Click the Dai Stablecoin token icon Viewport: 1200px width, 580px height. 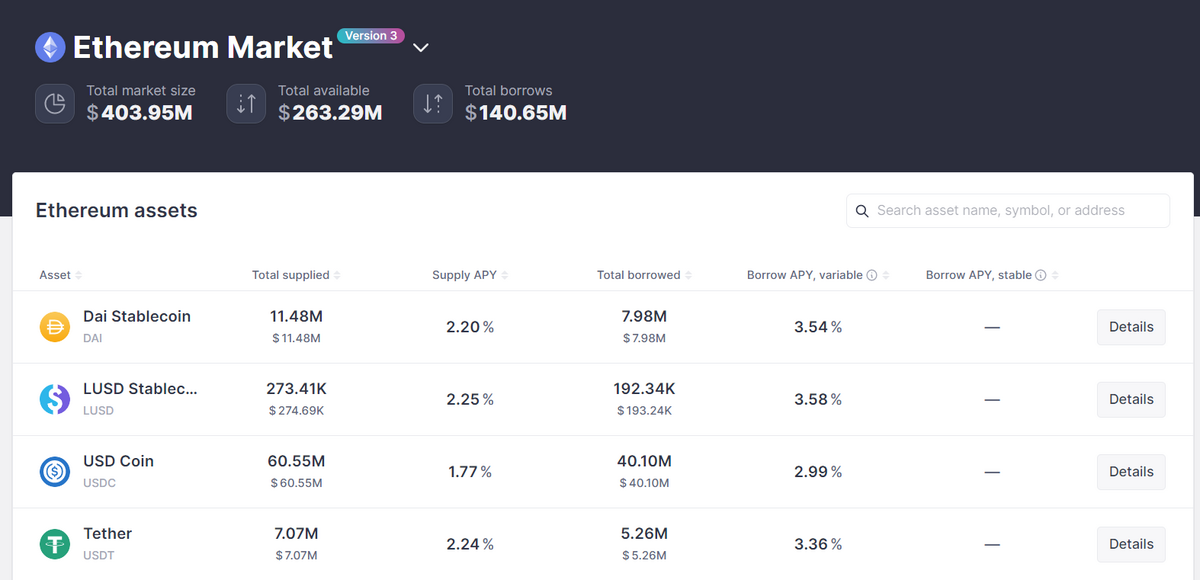[54, 327]
